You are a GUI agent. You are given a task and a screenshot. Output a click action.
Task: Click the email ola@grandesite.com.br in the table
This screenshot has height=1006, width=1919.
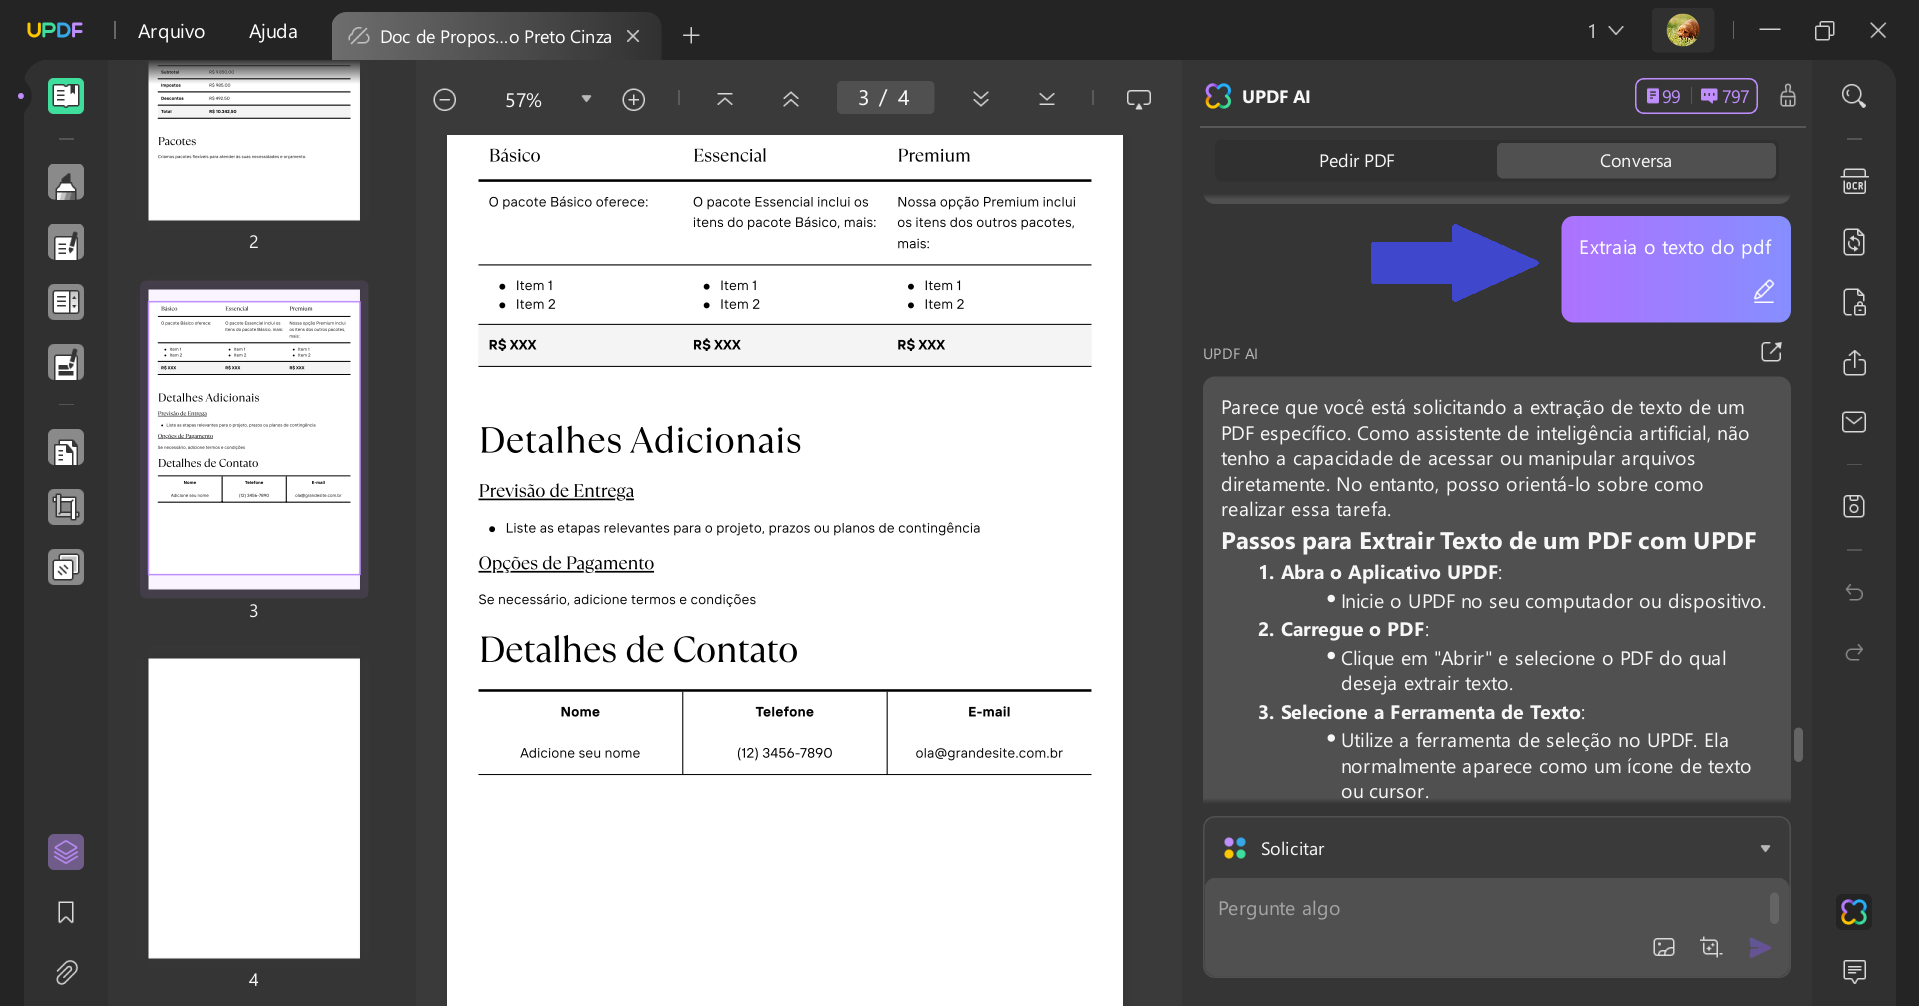[x=989, y=753]
